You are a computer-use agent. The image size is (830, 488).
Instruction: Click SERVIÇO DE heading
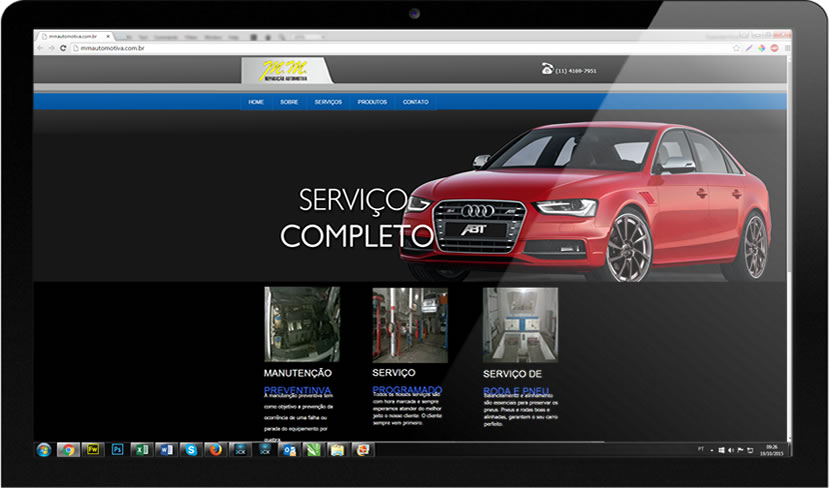pos(512,374)
